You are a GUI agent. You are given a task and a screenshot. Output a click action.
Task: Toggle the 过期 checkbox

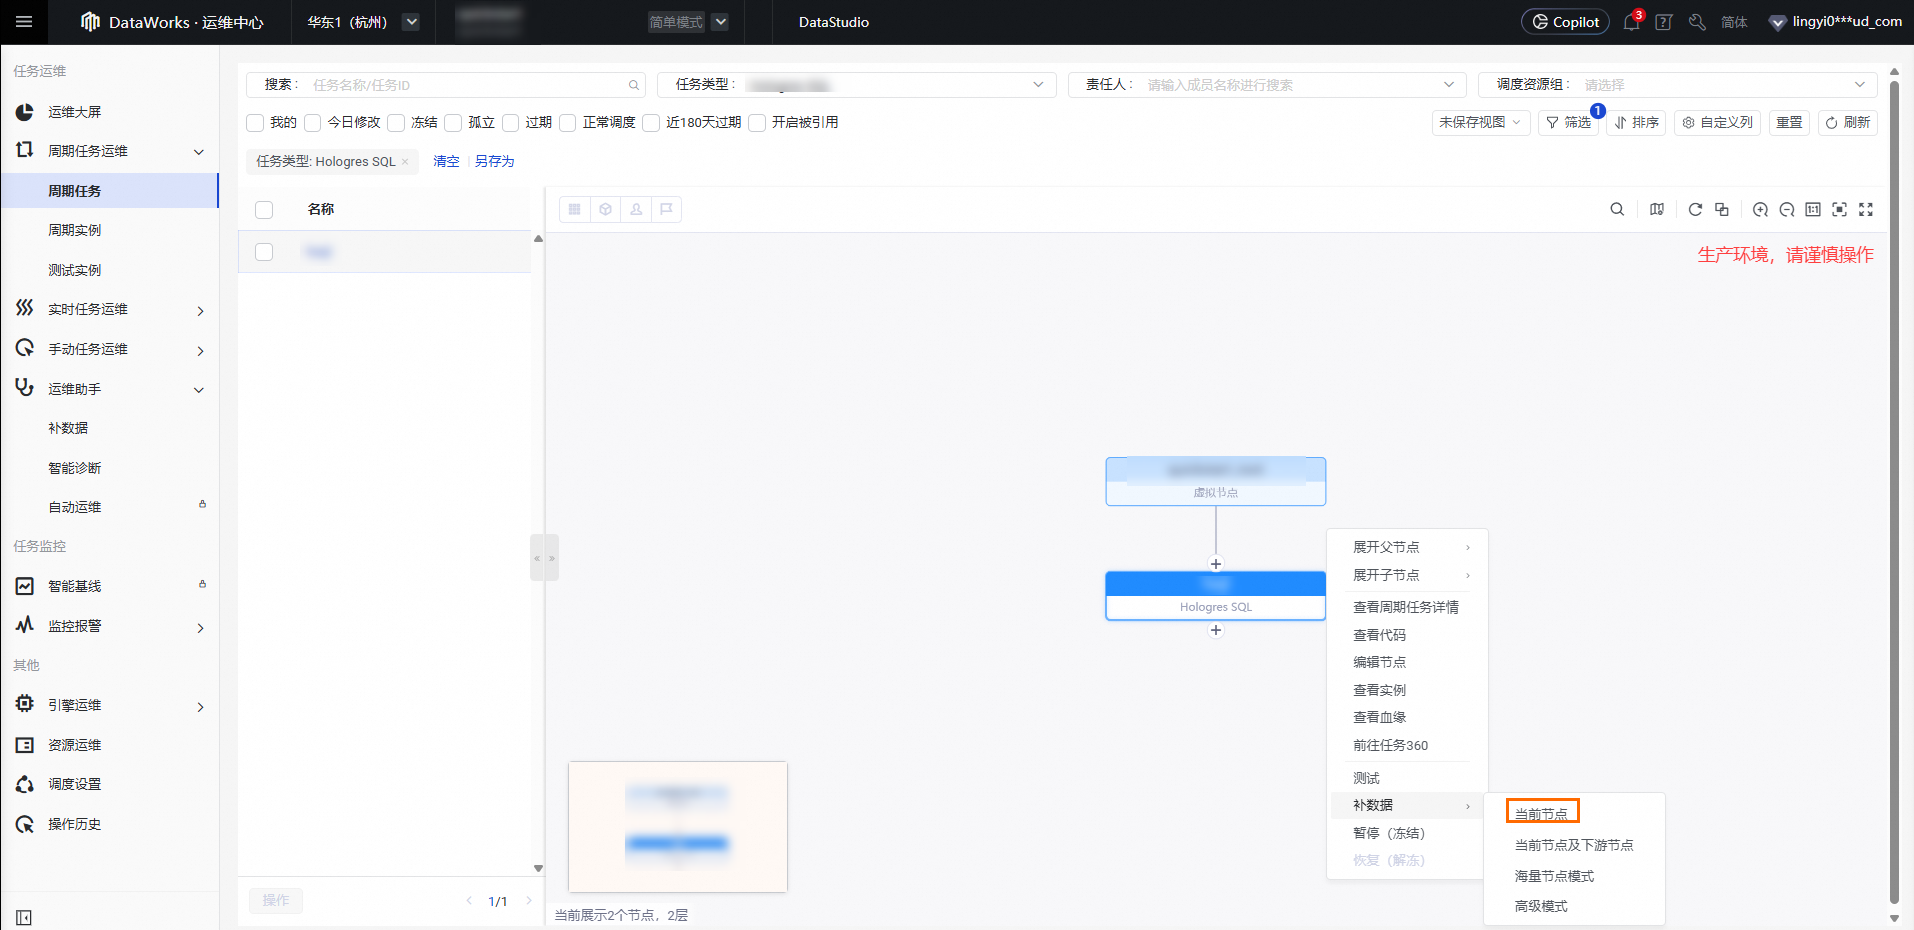coord(511,122)
